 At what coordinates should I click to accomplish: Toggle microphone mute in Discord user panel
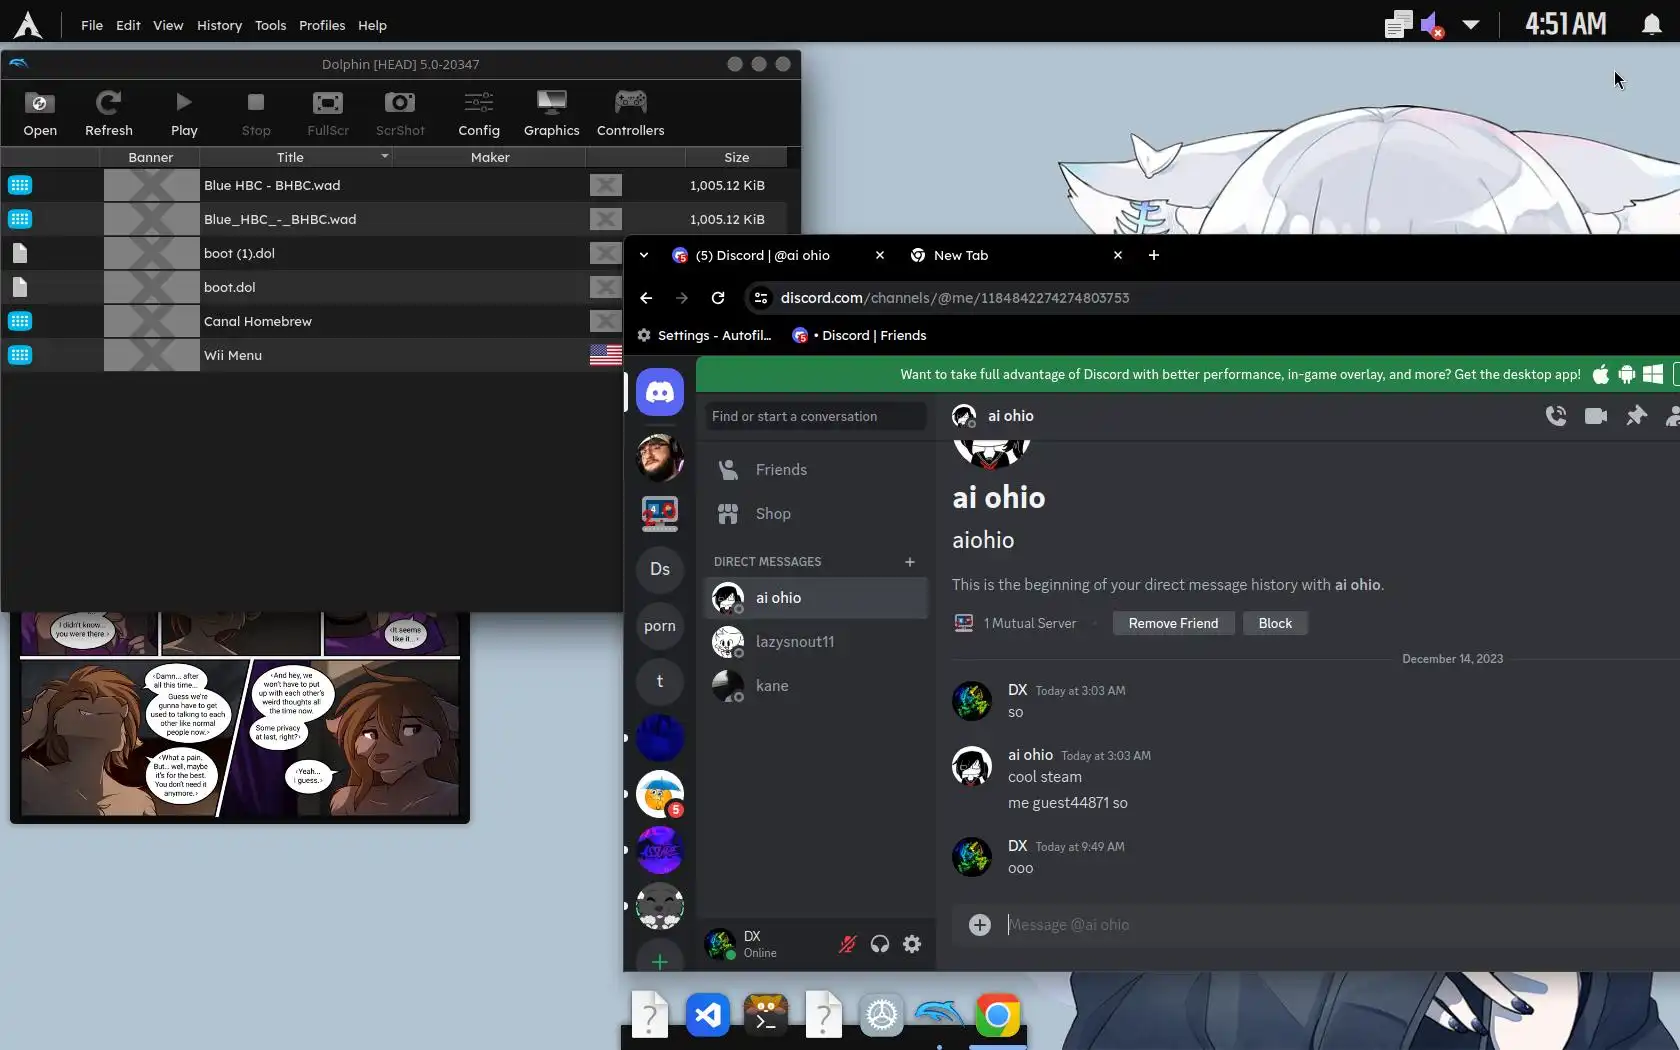coord(847,944)
